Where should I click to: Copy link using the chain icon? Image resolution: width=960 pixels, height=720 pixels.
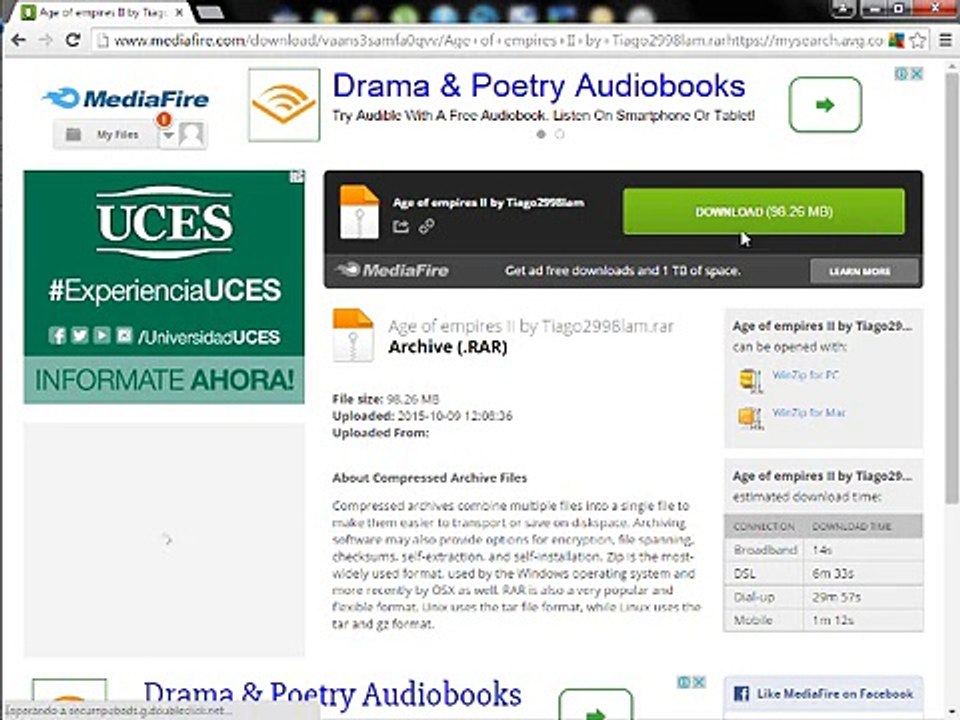click(427, 227)
